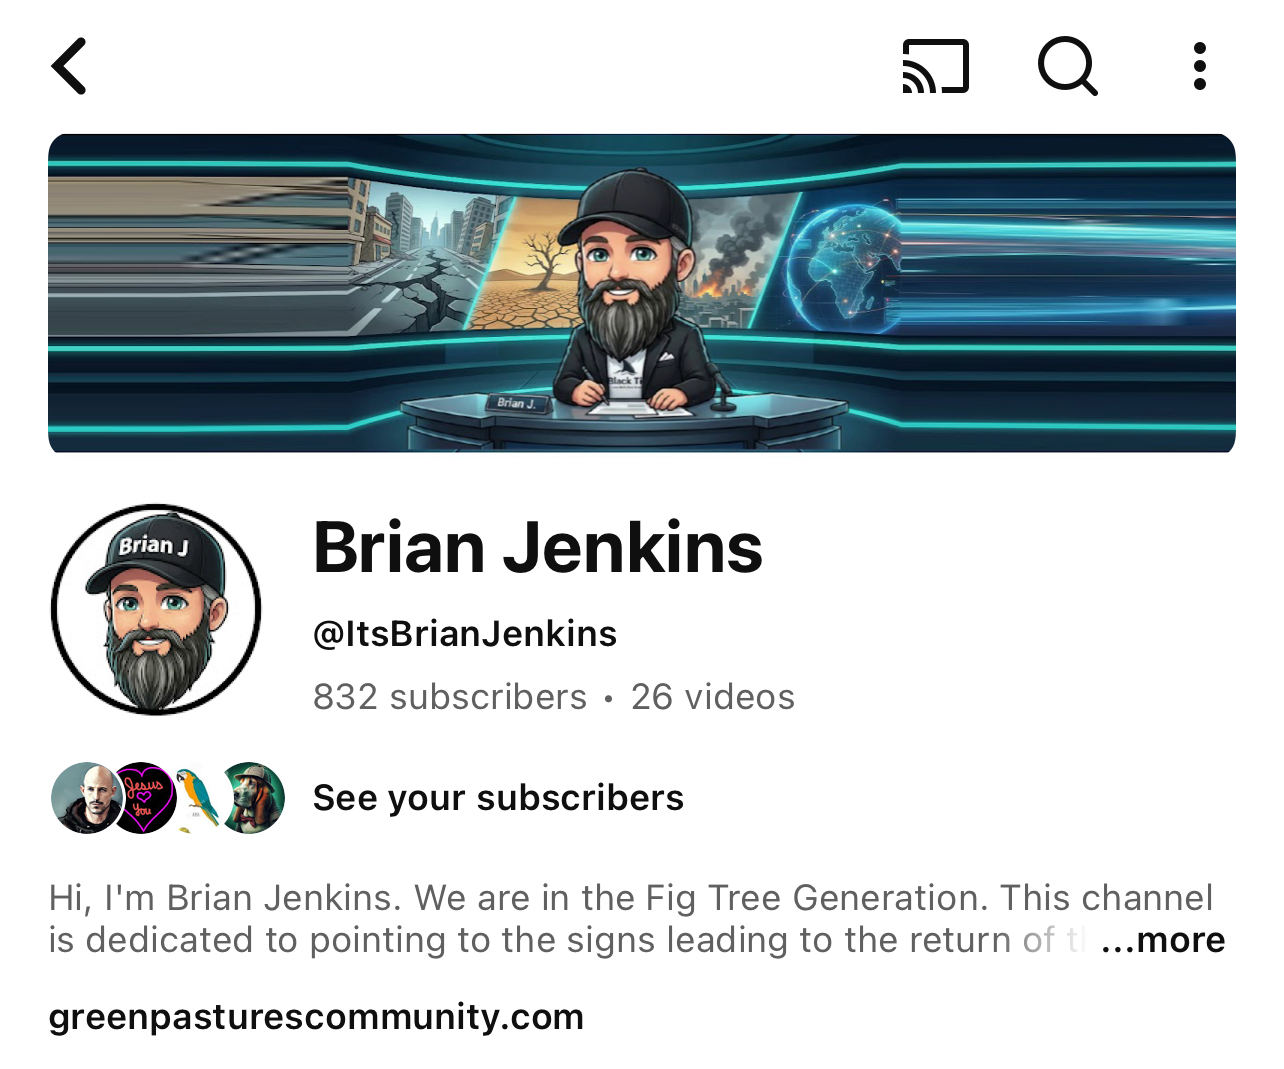Viewport: 1284px width, 1069px height.
Task: Tap the parrot subscriber avatar
Action: click(x=198, y=798)
